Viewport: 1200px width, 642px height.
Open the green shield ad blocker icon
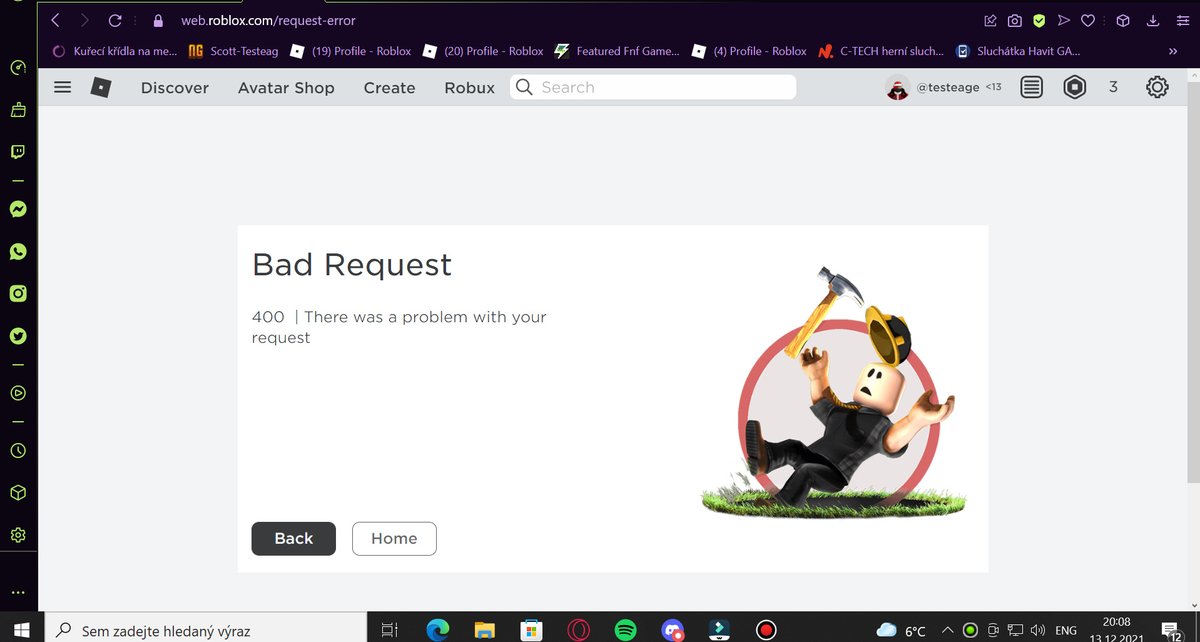pyautogui.click(x=1039, y=20)
